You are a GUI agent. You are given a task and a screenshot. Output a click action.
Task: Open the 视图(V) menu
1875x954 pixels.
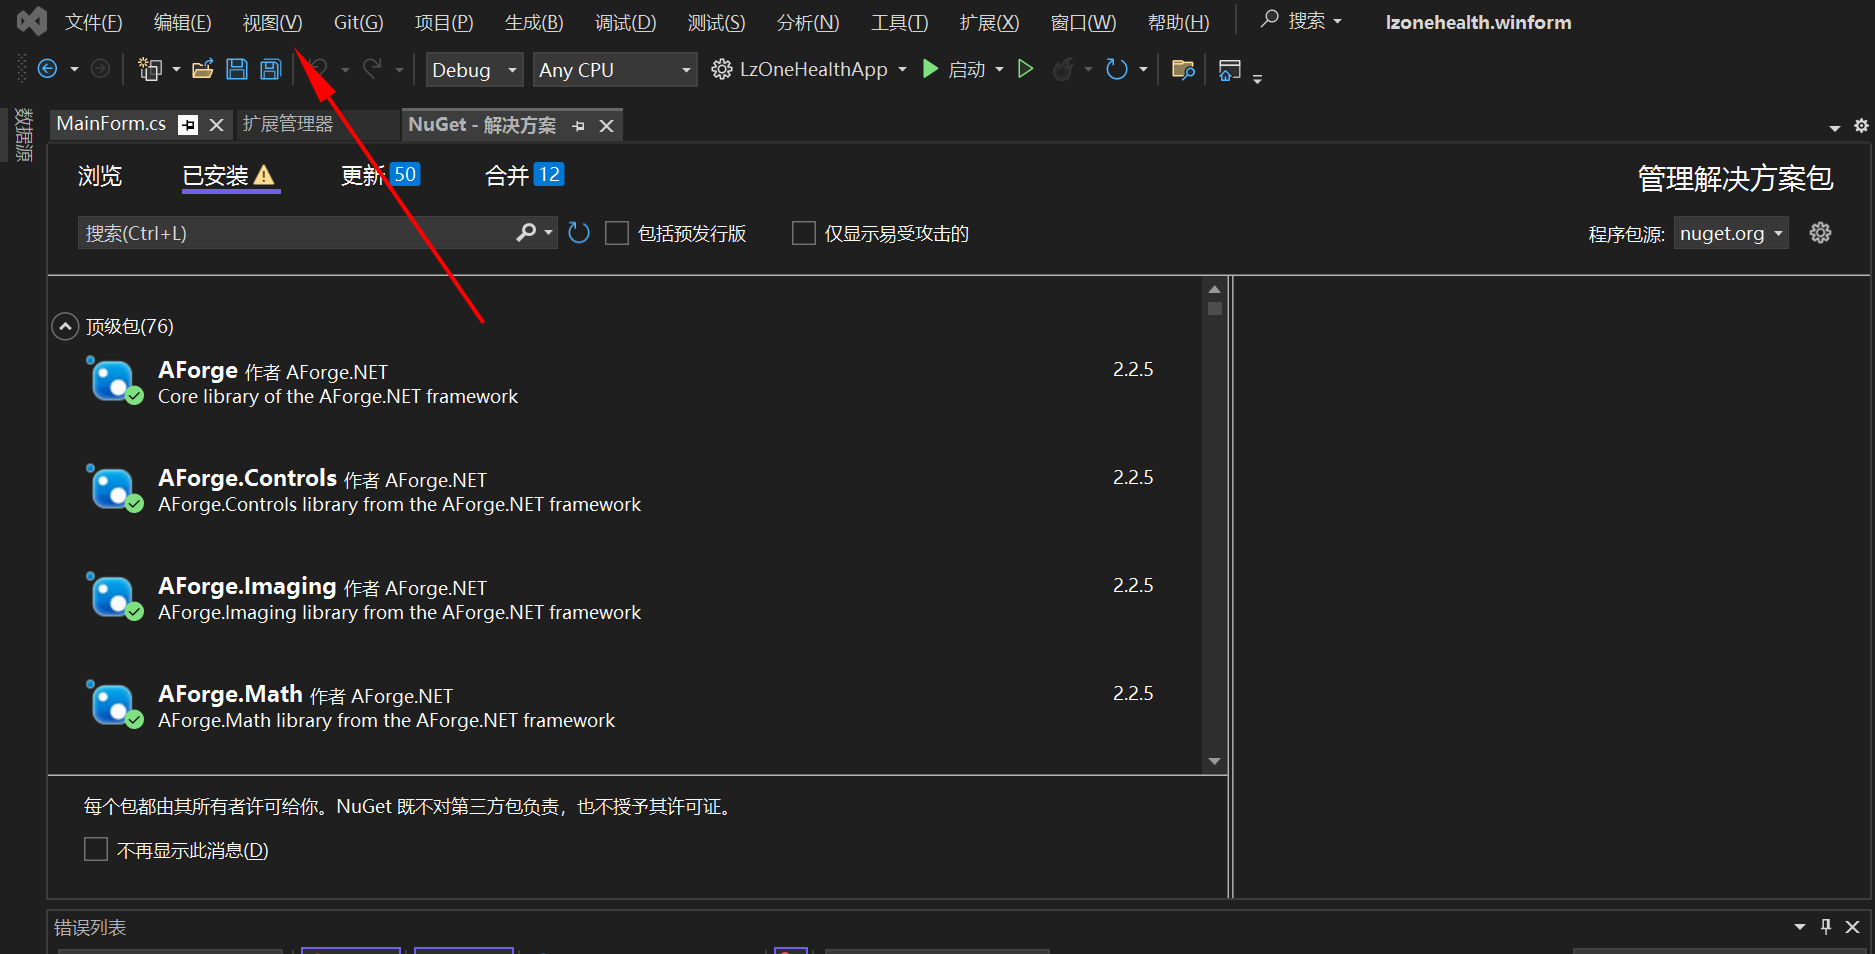click(x=272, y=22)
